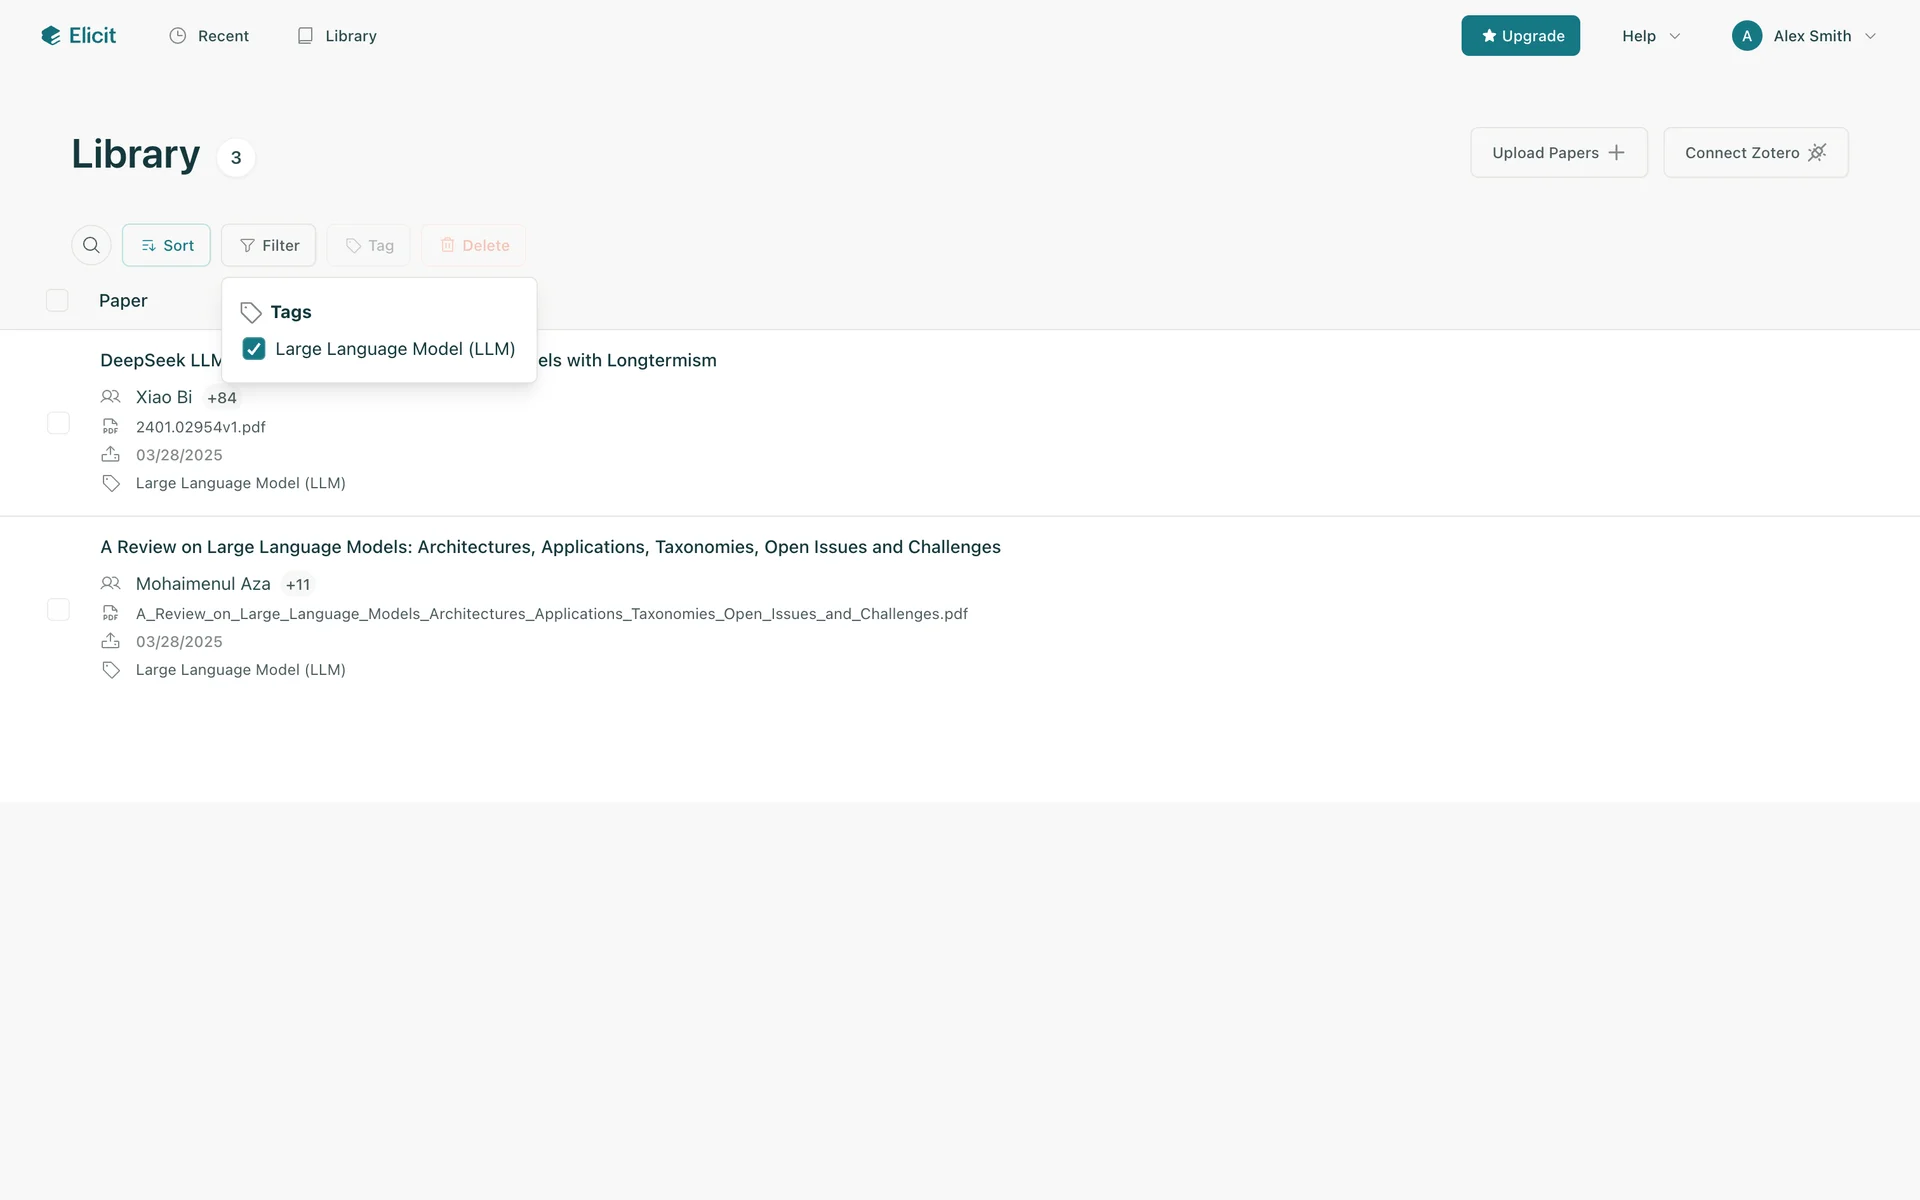The height and width of the screenshot is (1200, 1920).
Task: Click the Connect Zotero button
Action: (1755, 153)
